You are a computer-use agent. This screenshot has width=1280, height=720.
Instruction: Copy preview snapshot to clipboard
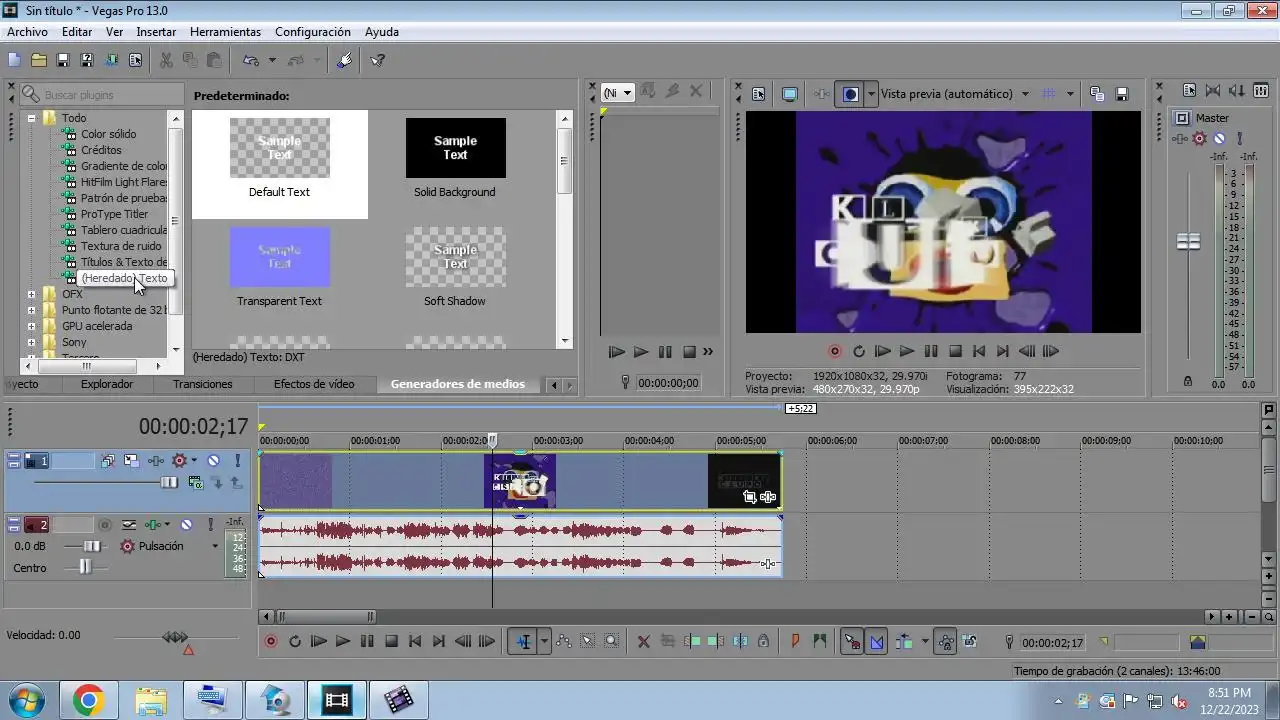(x=1097, y=94)
